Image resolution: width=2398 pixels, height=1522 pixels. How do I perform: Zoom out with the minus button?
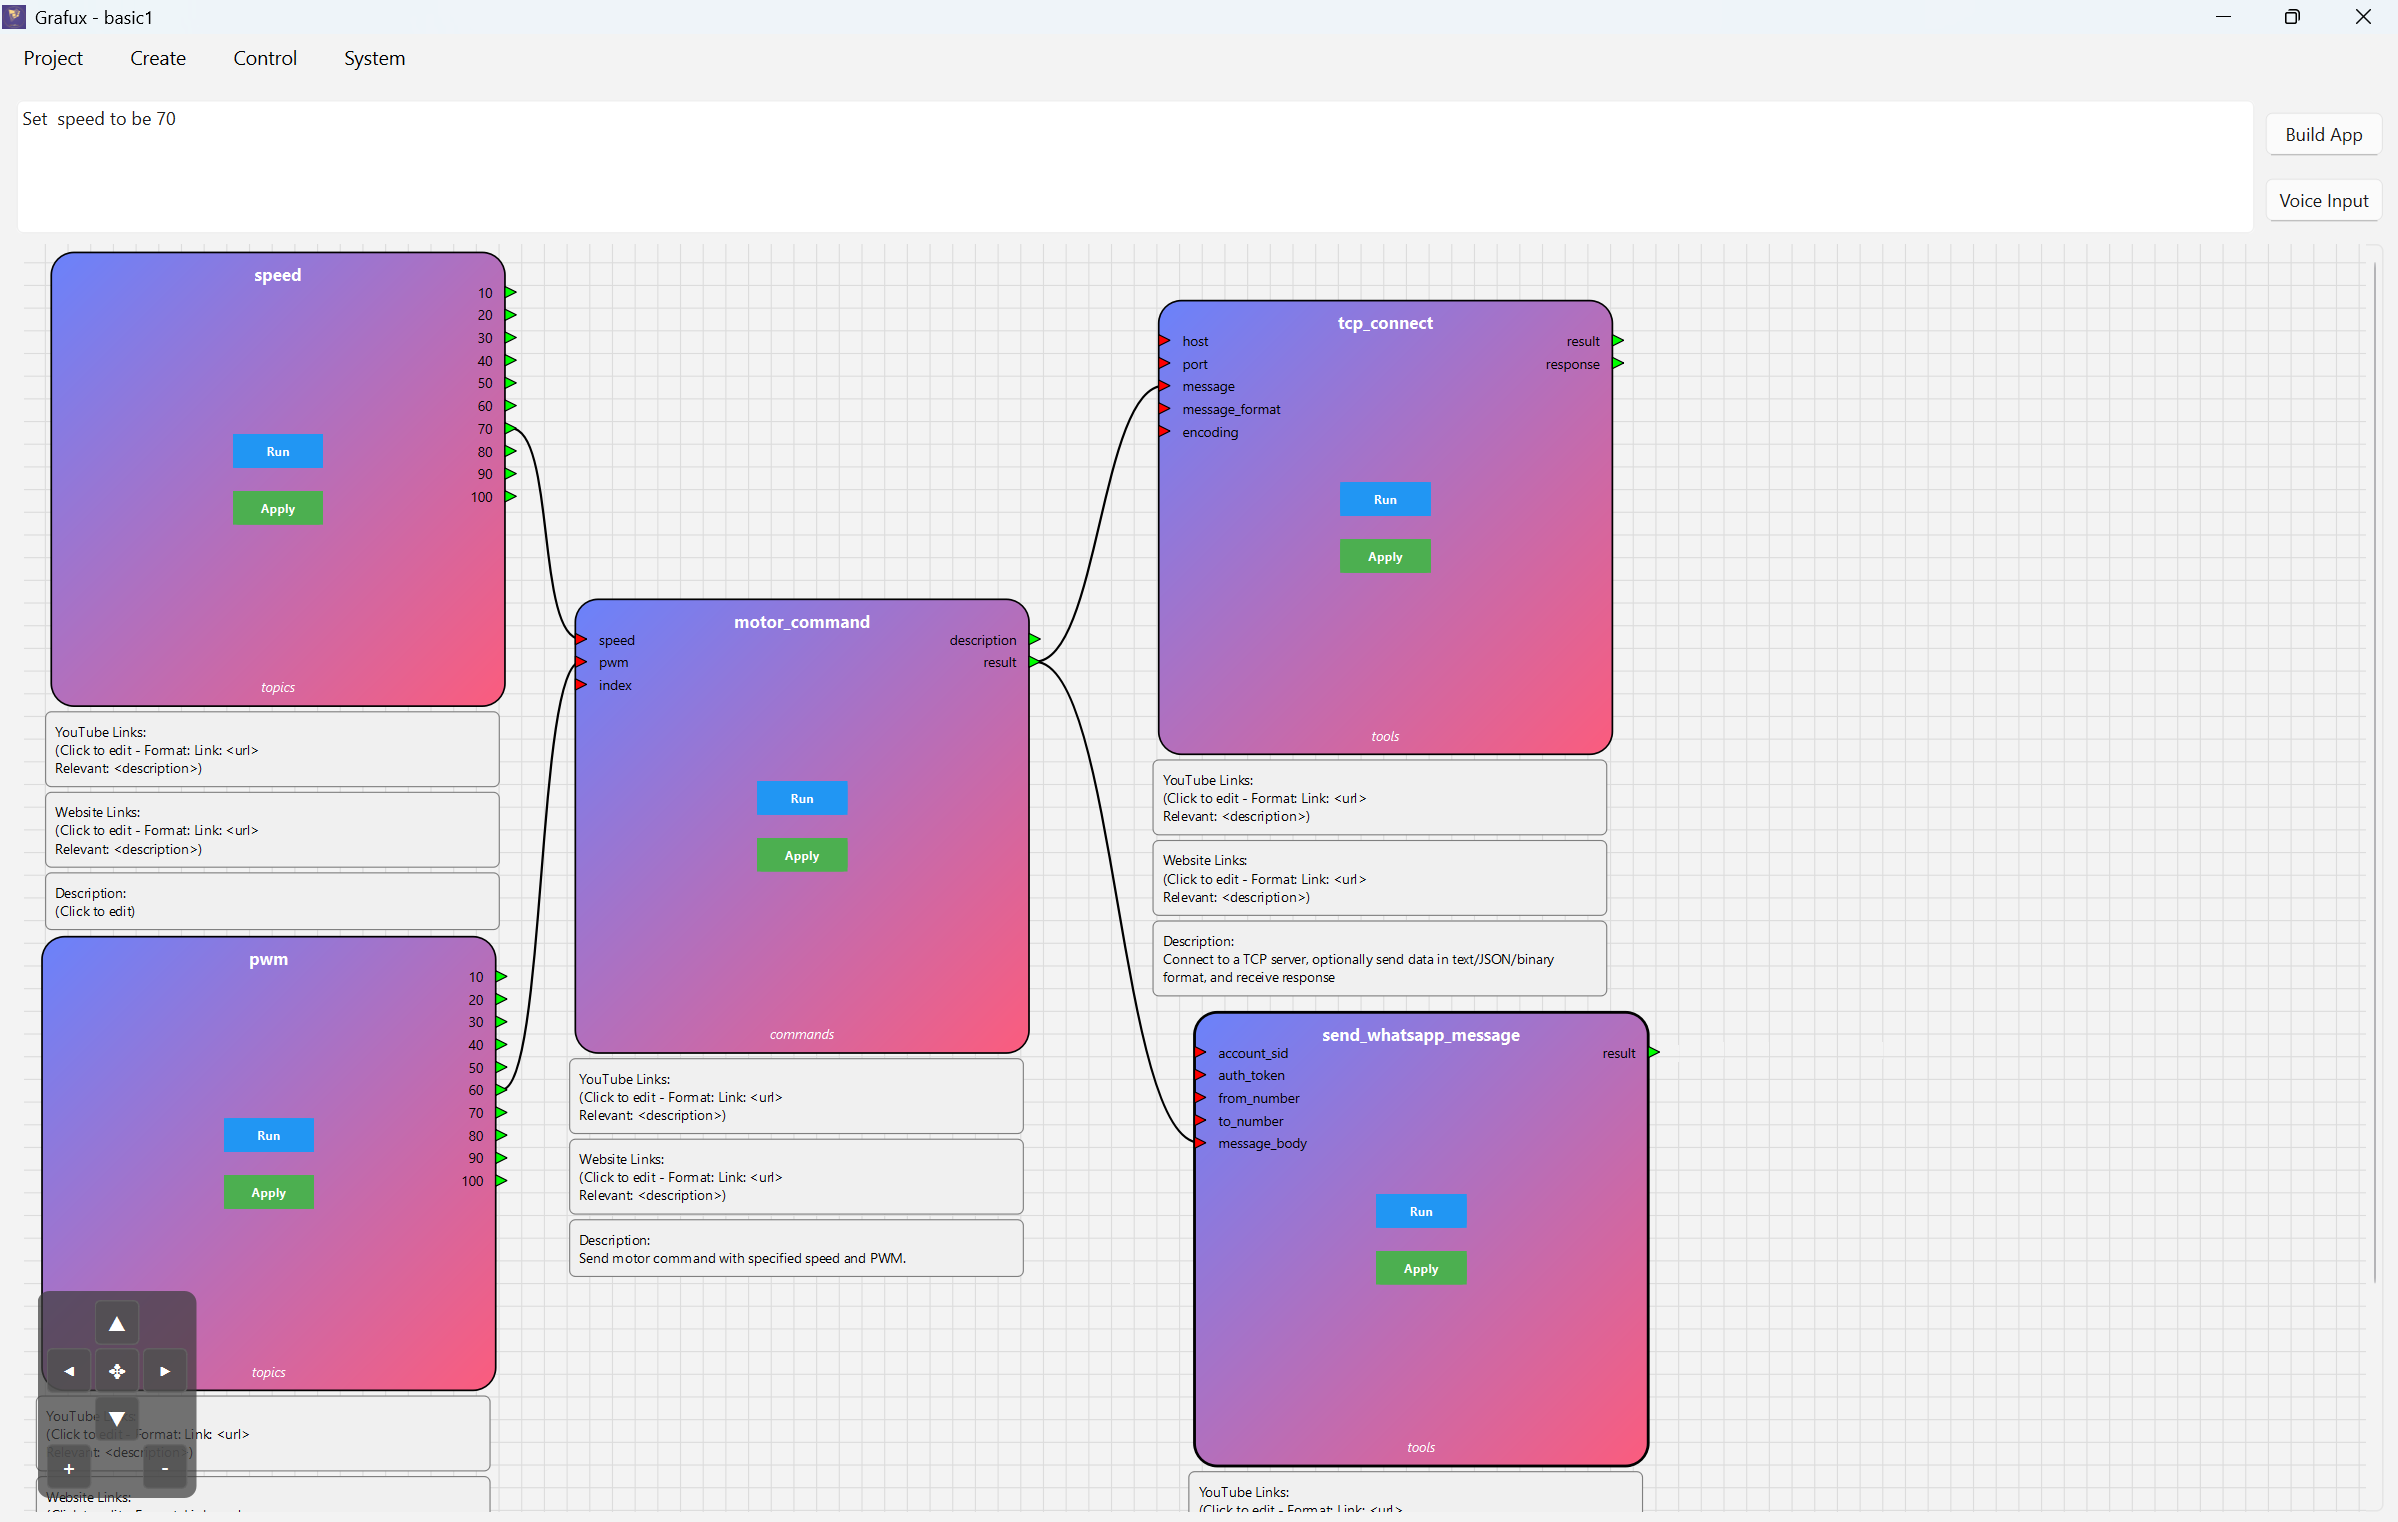[165, 1469]
